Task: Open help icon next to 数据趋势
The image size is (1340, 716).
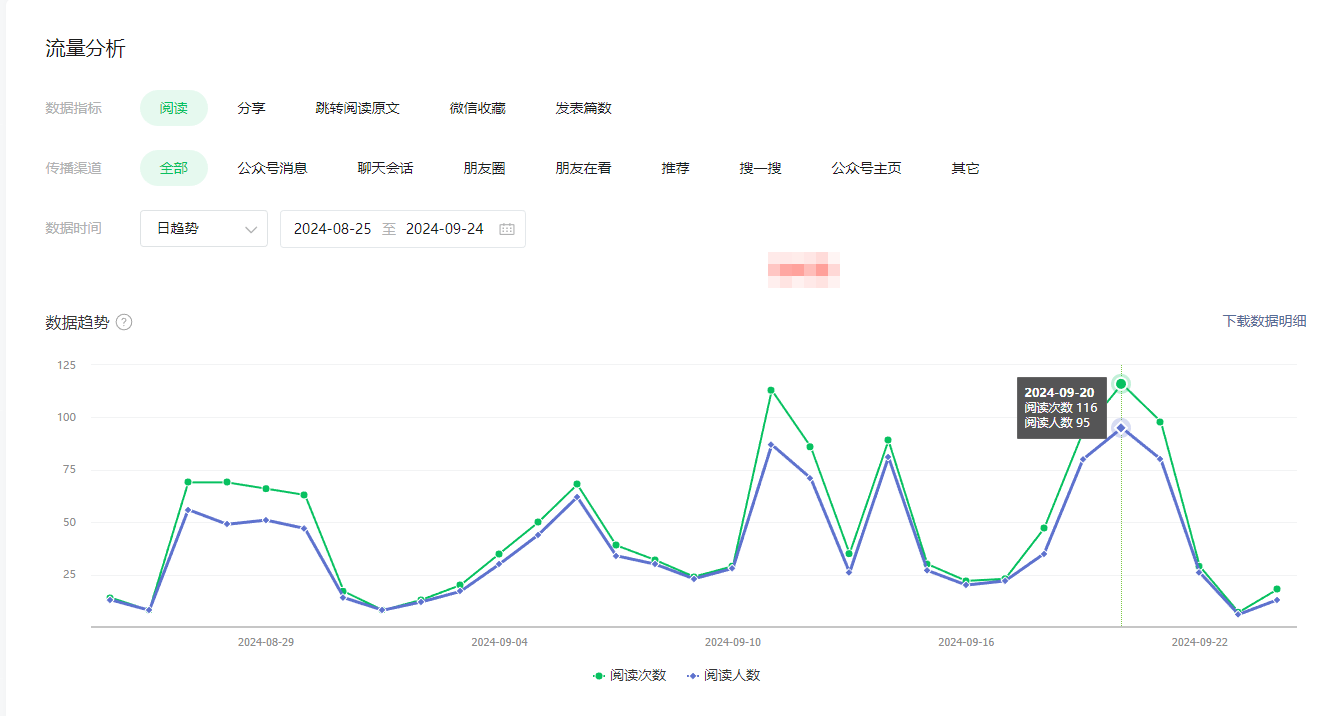Action: [124, 322]
